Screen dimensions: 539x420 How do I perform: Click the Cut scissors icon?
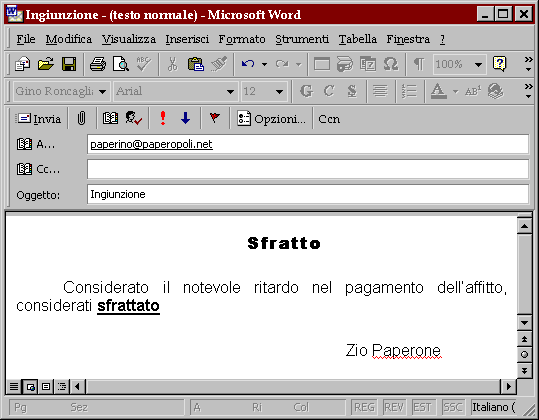pos(173,64)
